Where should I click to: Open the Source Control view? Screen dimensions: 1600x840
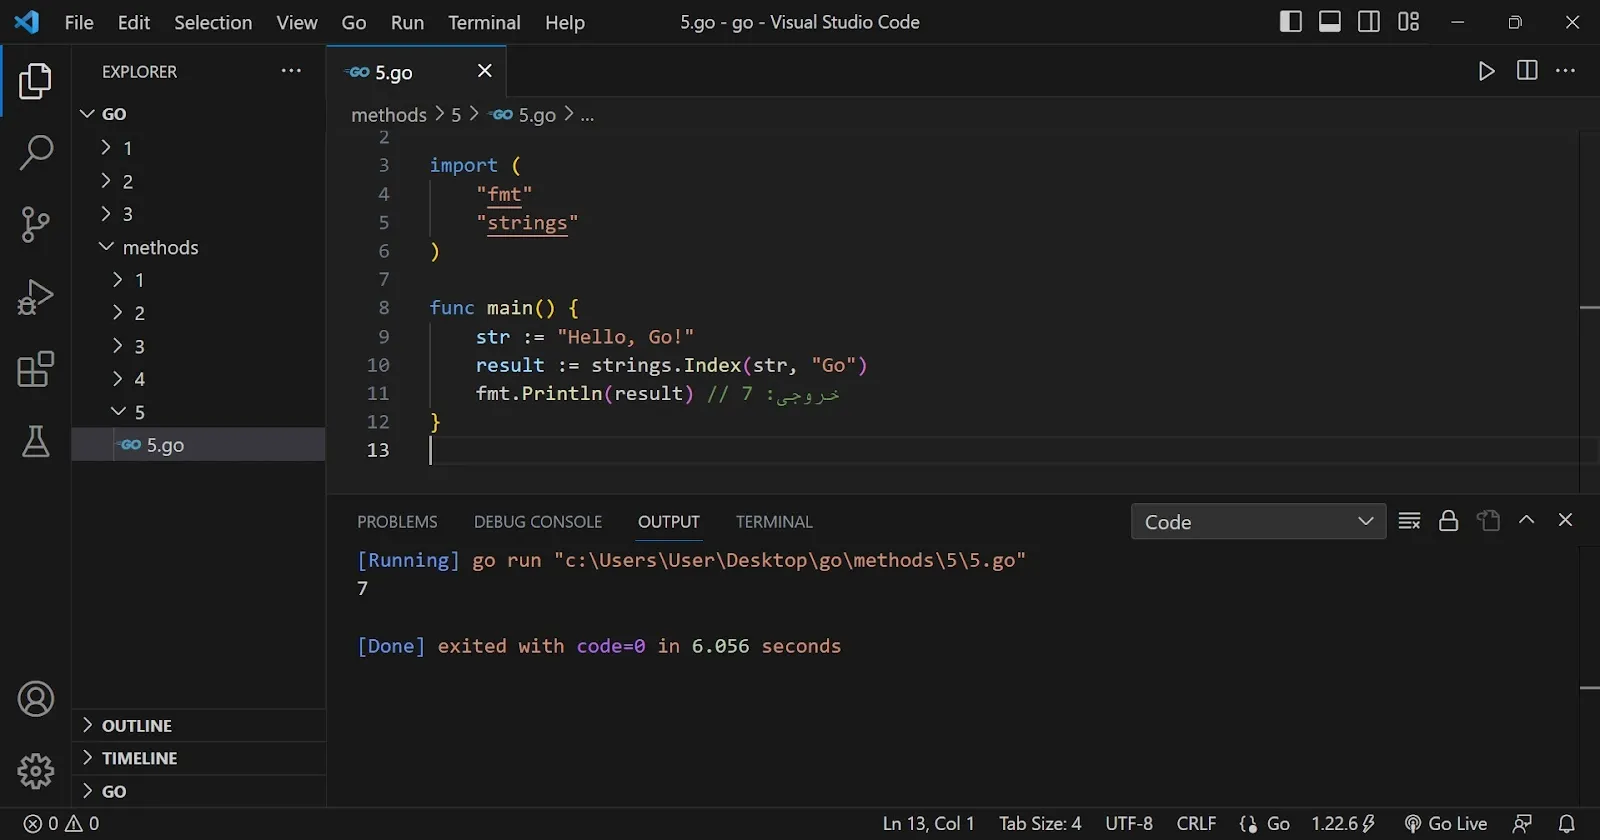click(x=35, y=225)
